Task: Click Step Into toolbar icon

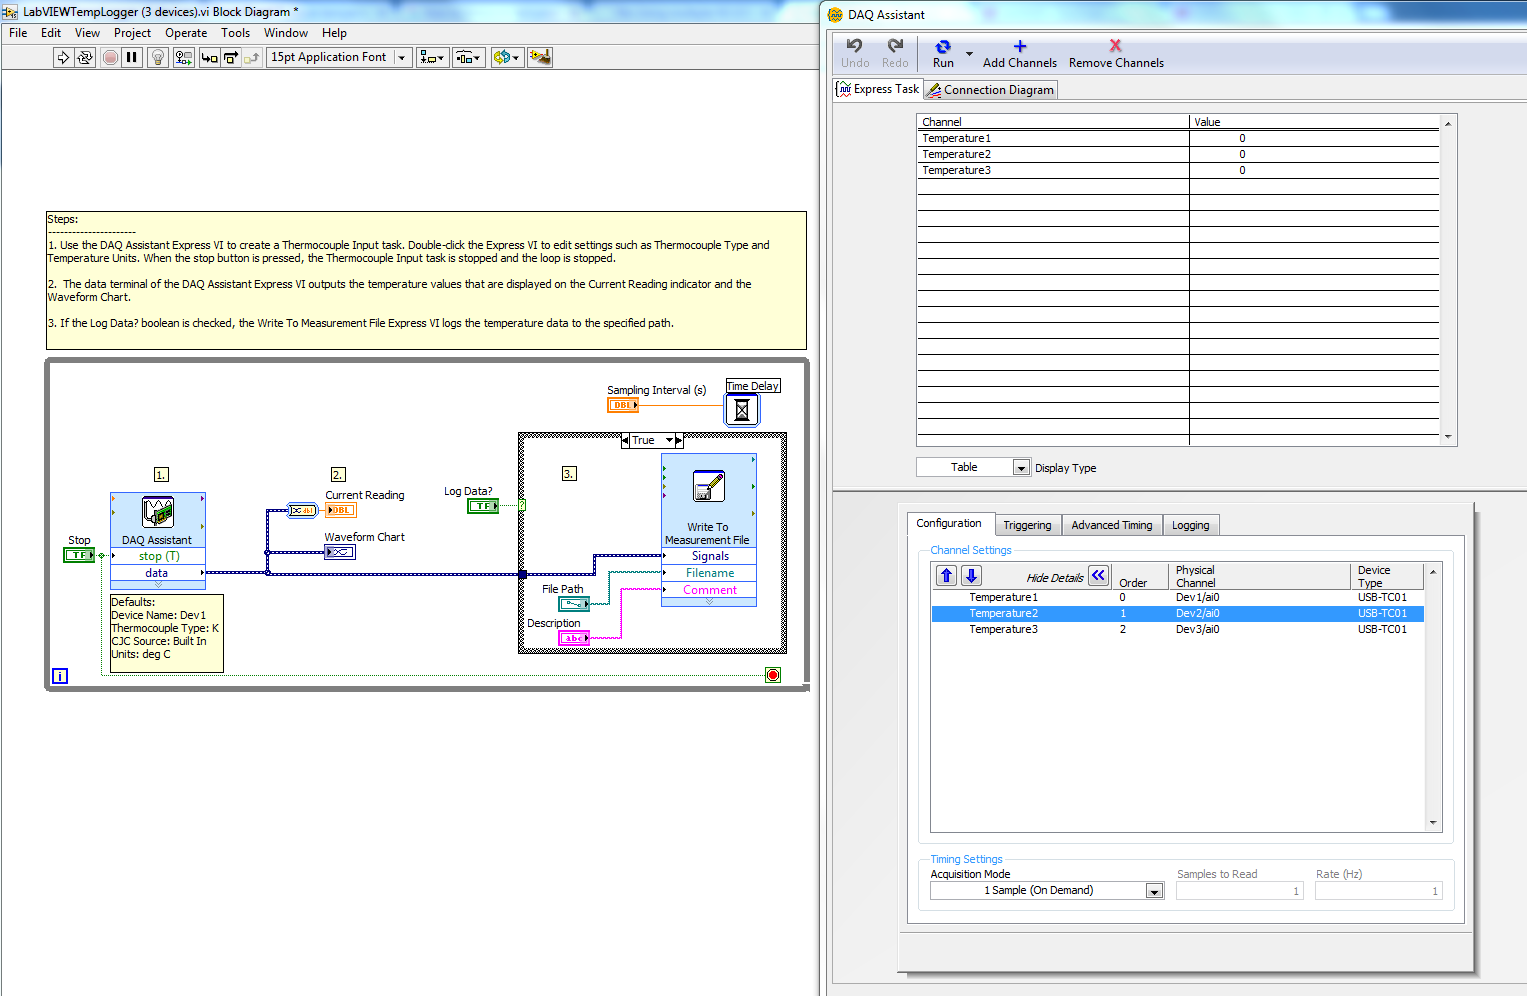Action: tap(209, 57)
